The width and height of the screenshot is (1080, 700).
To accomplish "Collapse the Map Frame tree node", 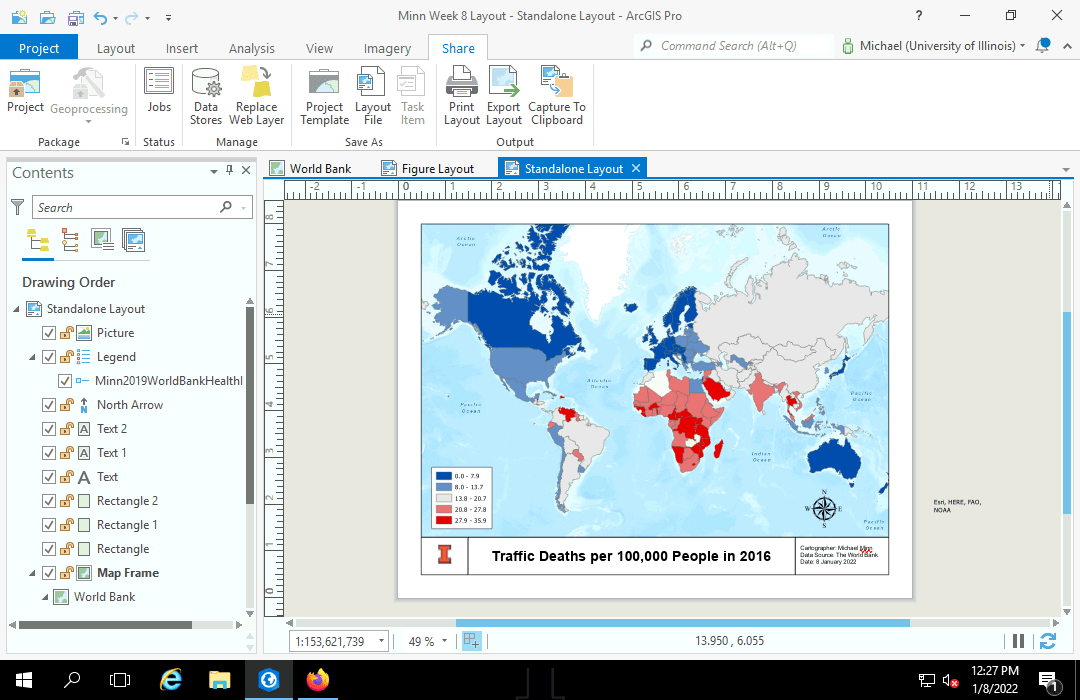I will [32, 573].
